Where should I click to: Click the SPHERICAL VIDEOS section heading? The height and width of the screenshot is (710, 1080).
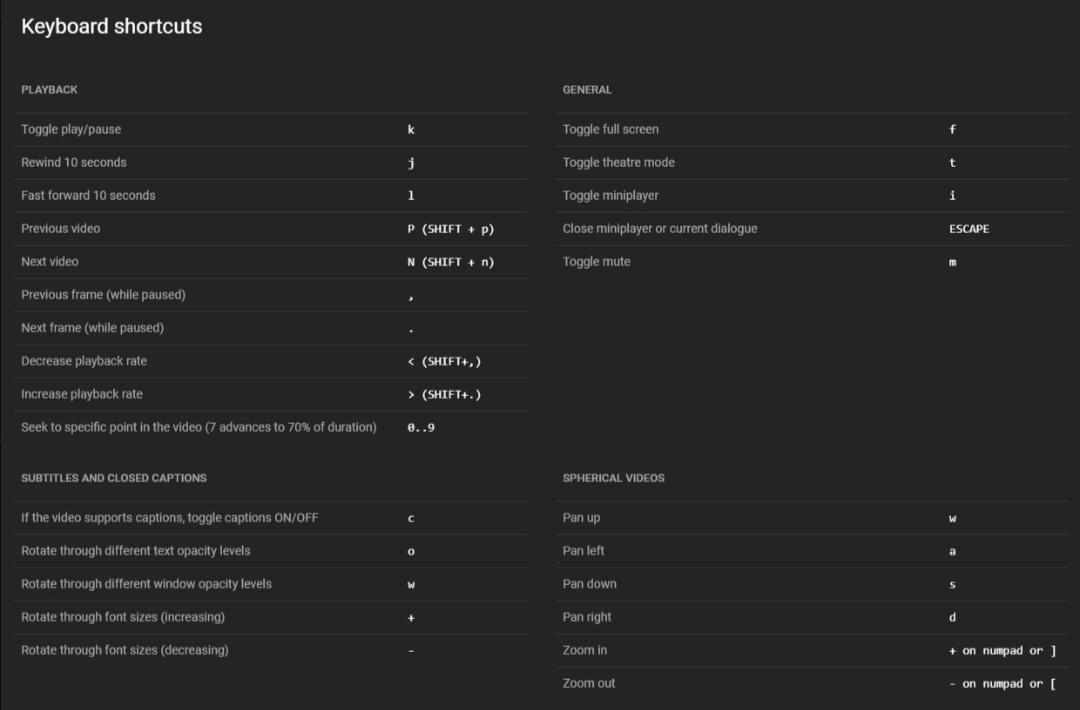(x=613, y=478)
